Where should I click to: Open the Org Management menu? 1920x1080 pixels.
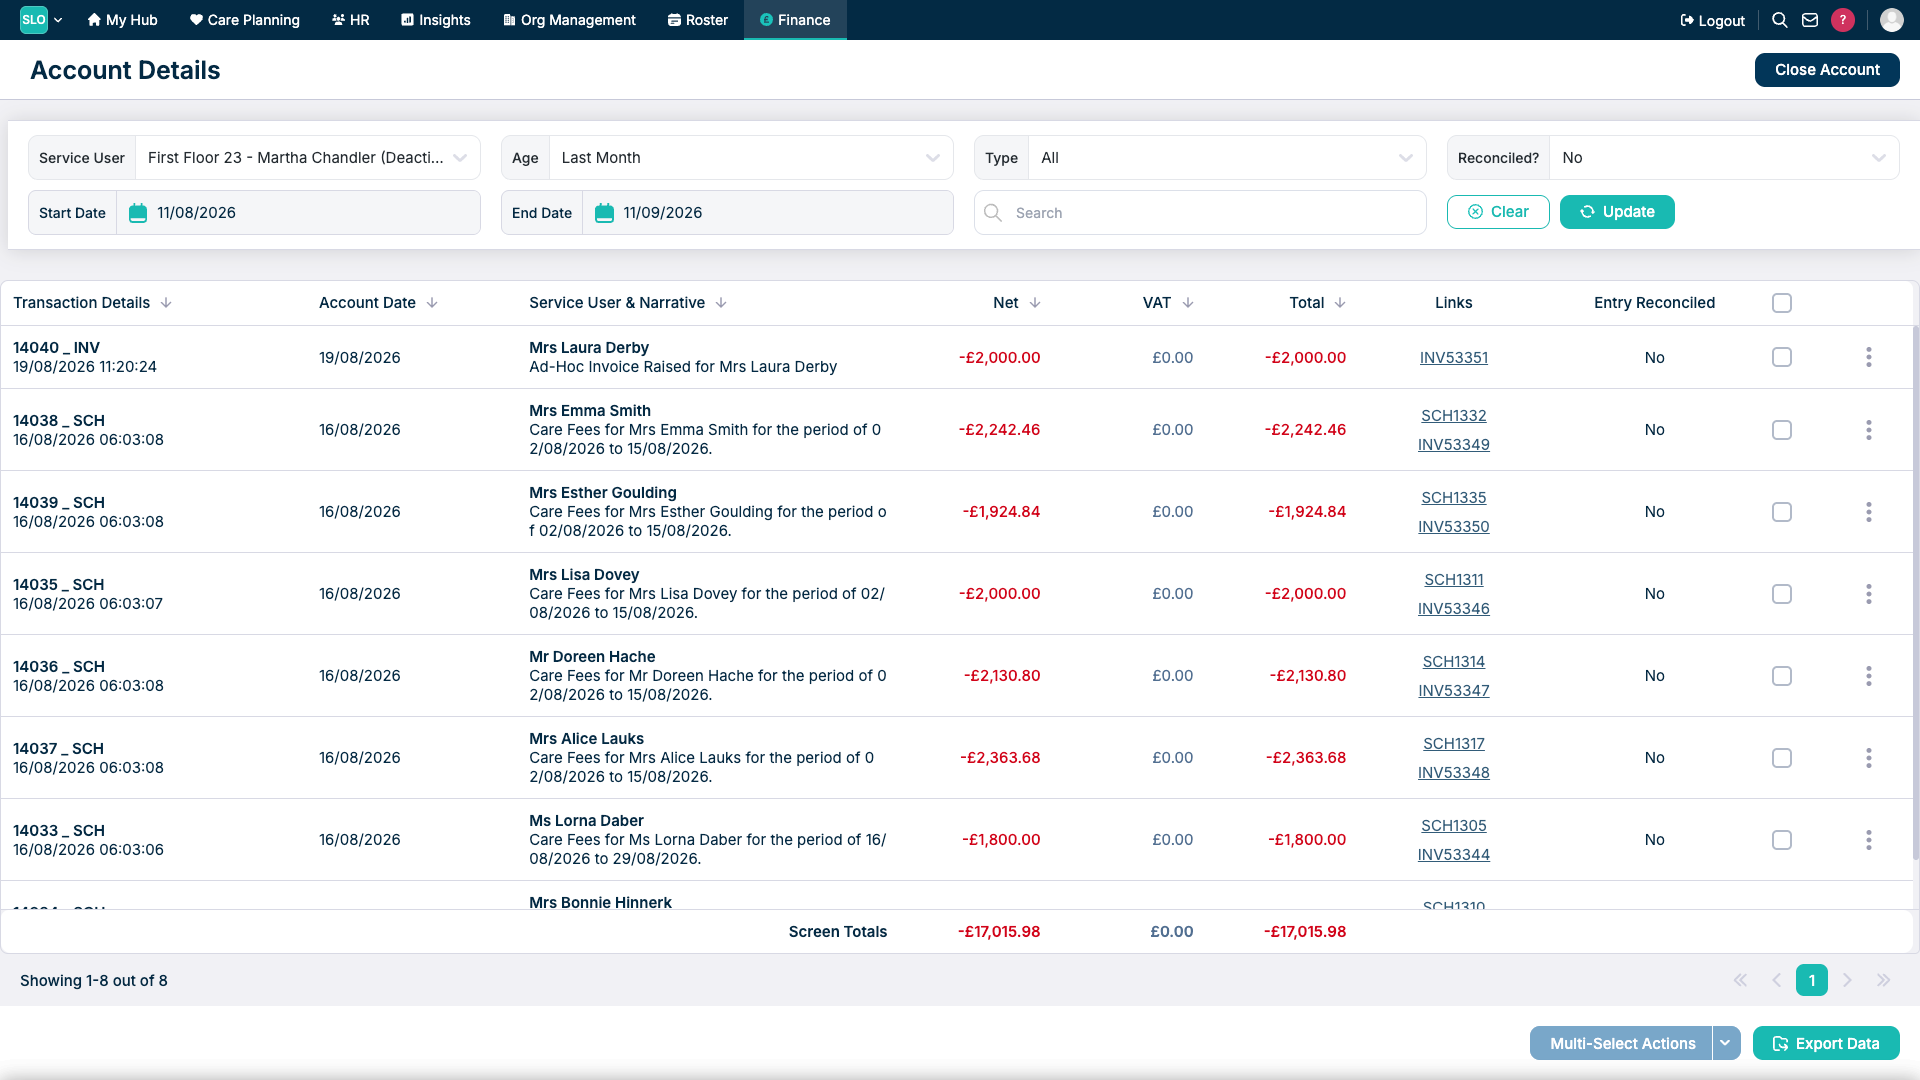coord(569,20)
